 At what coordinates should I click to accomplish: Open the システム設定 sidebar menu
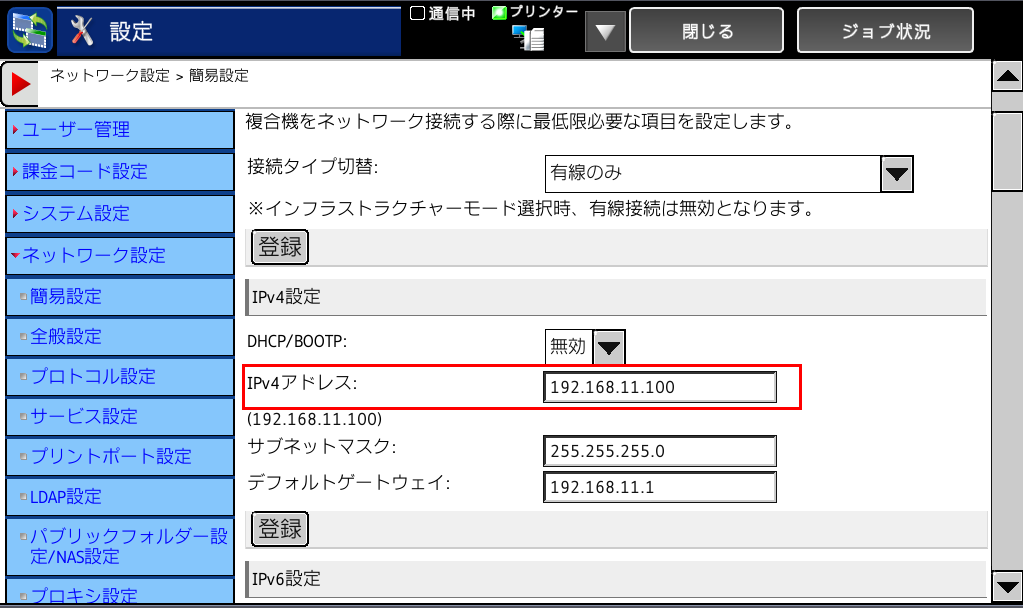119,213
